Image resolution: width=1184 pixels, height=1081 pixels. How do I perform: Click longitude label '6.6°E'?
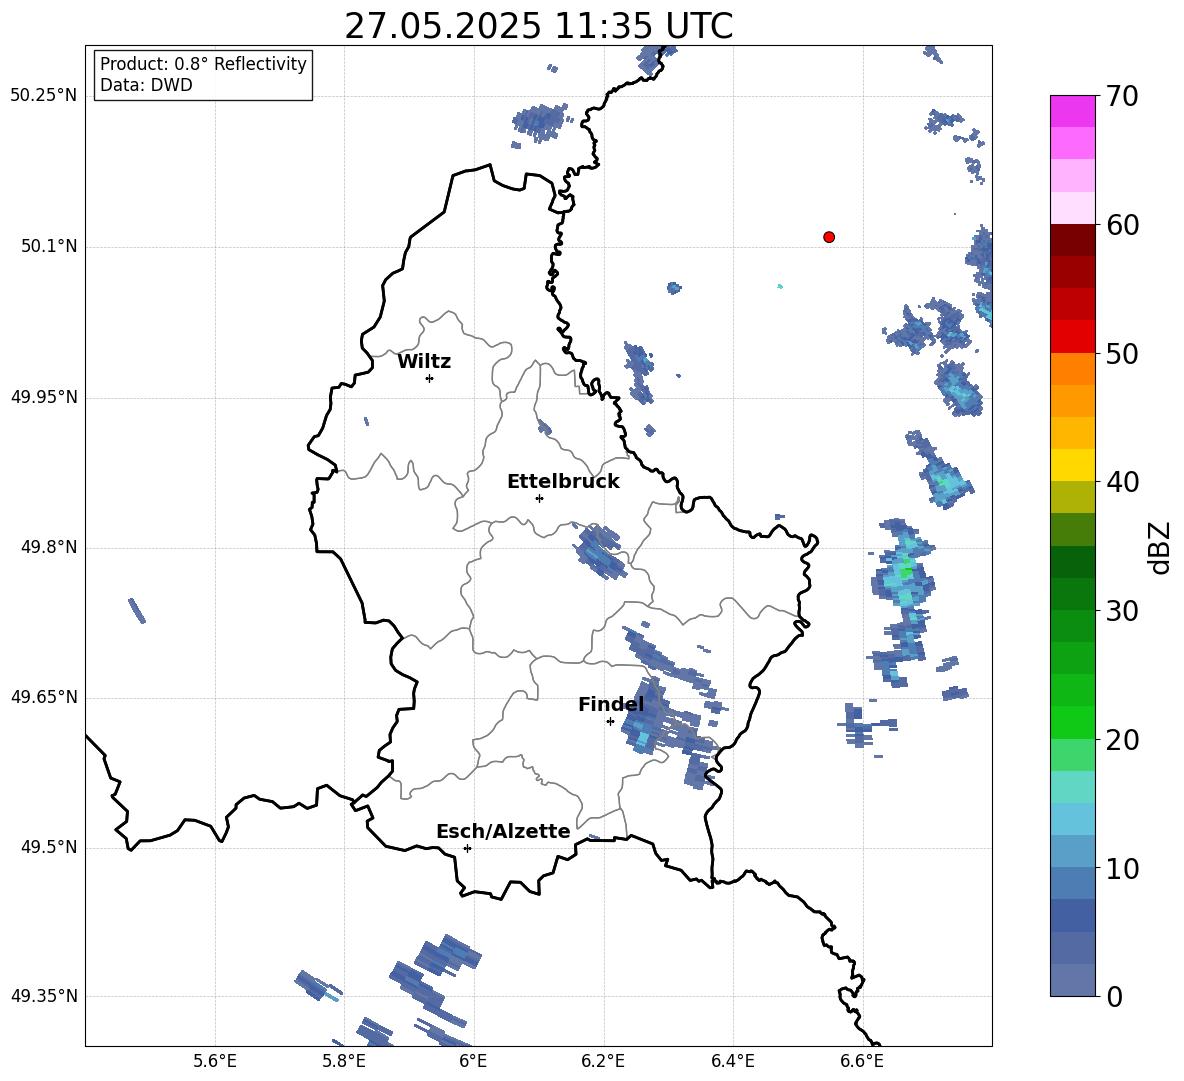click(x=862, y=1062)
